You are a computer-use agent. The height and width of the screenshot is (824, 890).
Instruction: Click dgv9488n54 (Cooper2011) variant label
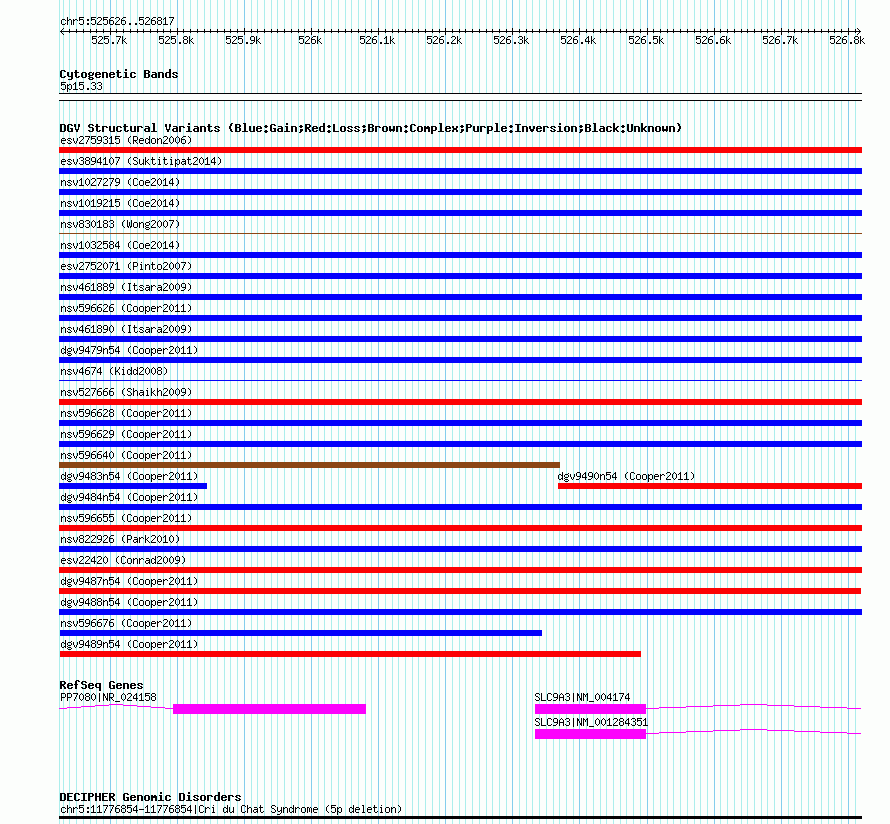(x=129, y=602)
